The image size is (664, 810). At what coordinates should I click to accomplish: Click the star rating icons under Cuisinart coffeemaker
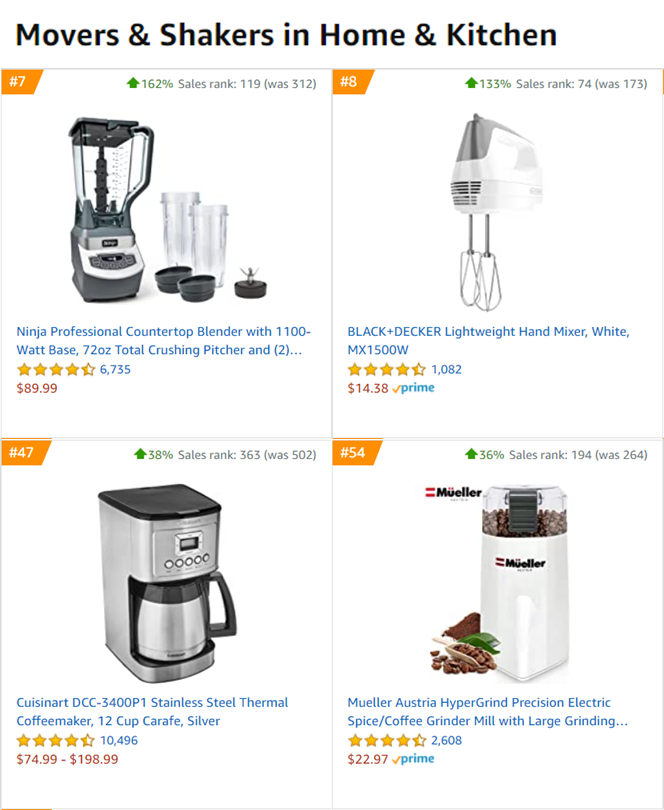tap(56, 740)
